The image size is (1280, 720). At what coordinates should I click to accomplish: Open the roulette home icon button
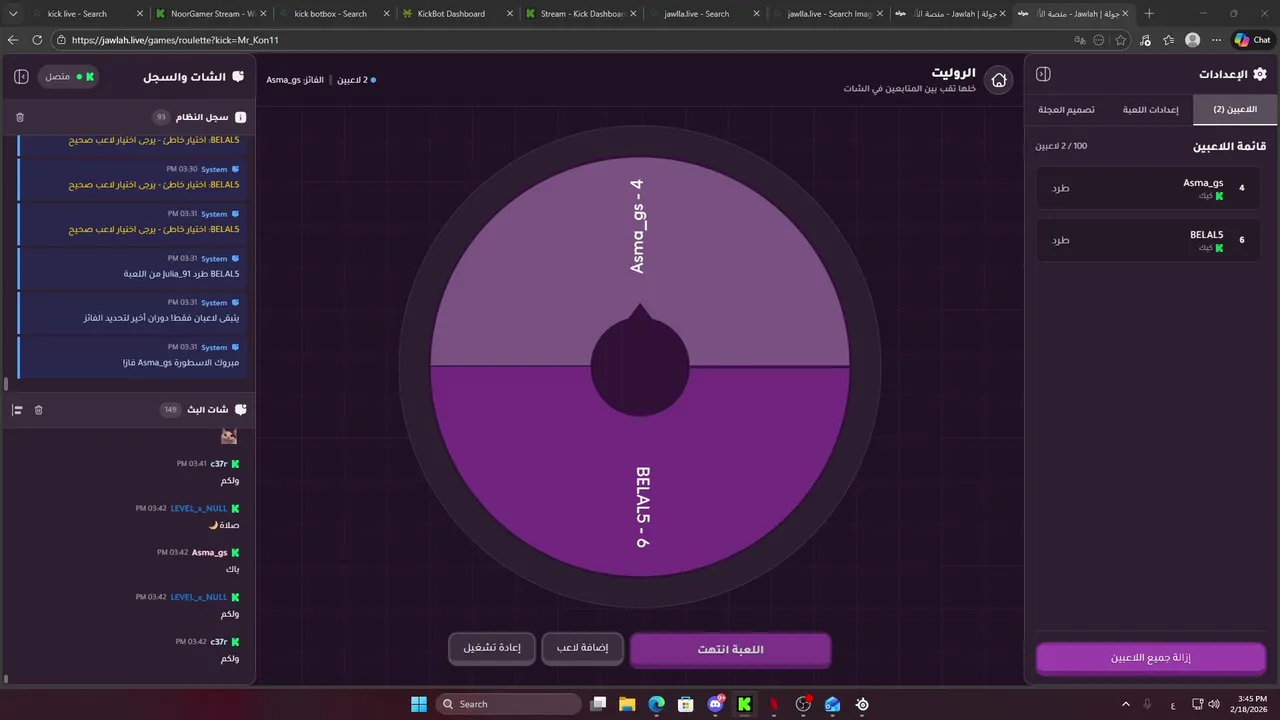click(x=998, y=80)
